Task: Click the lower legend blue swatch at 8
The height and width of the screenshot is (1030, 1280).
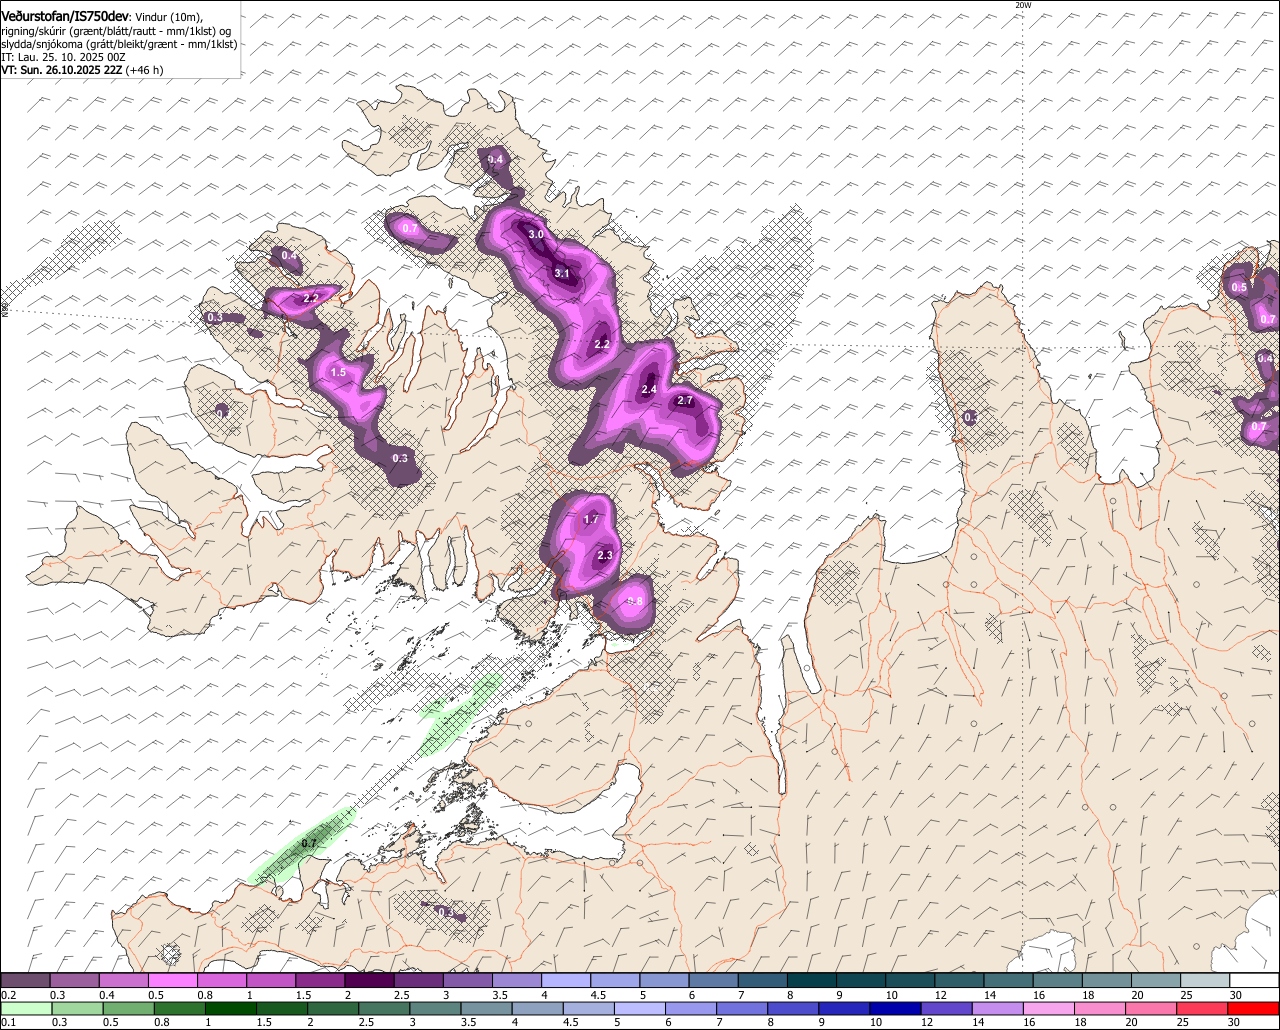Action: pos(791,1008)
